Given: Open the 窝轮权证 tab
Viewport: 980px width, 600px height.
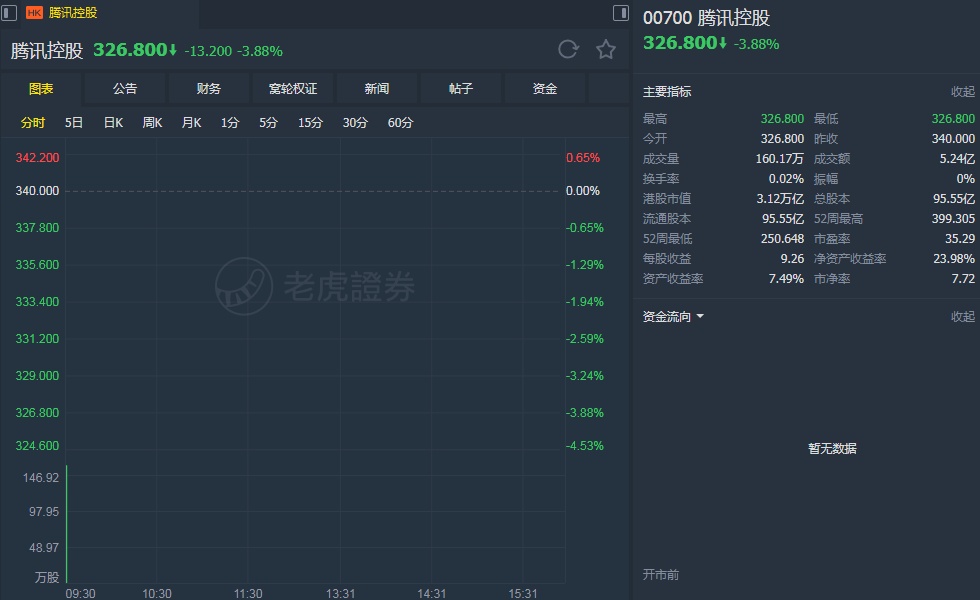Looking at the screenshot, I should click(x=293, y=89).
